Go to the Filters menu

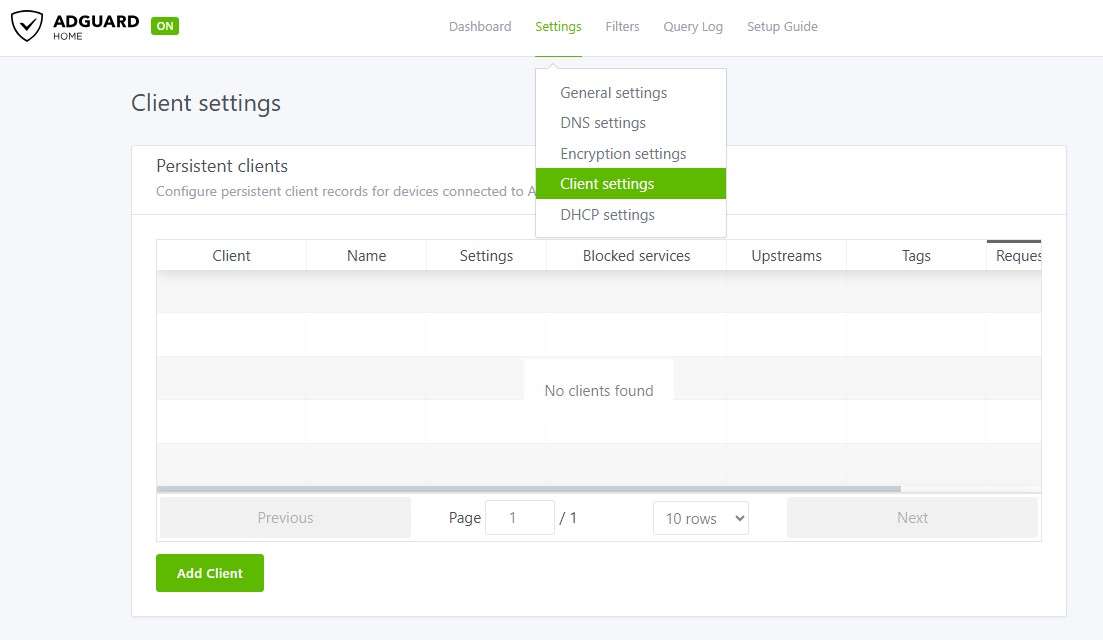point(622,27)
